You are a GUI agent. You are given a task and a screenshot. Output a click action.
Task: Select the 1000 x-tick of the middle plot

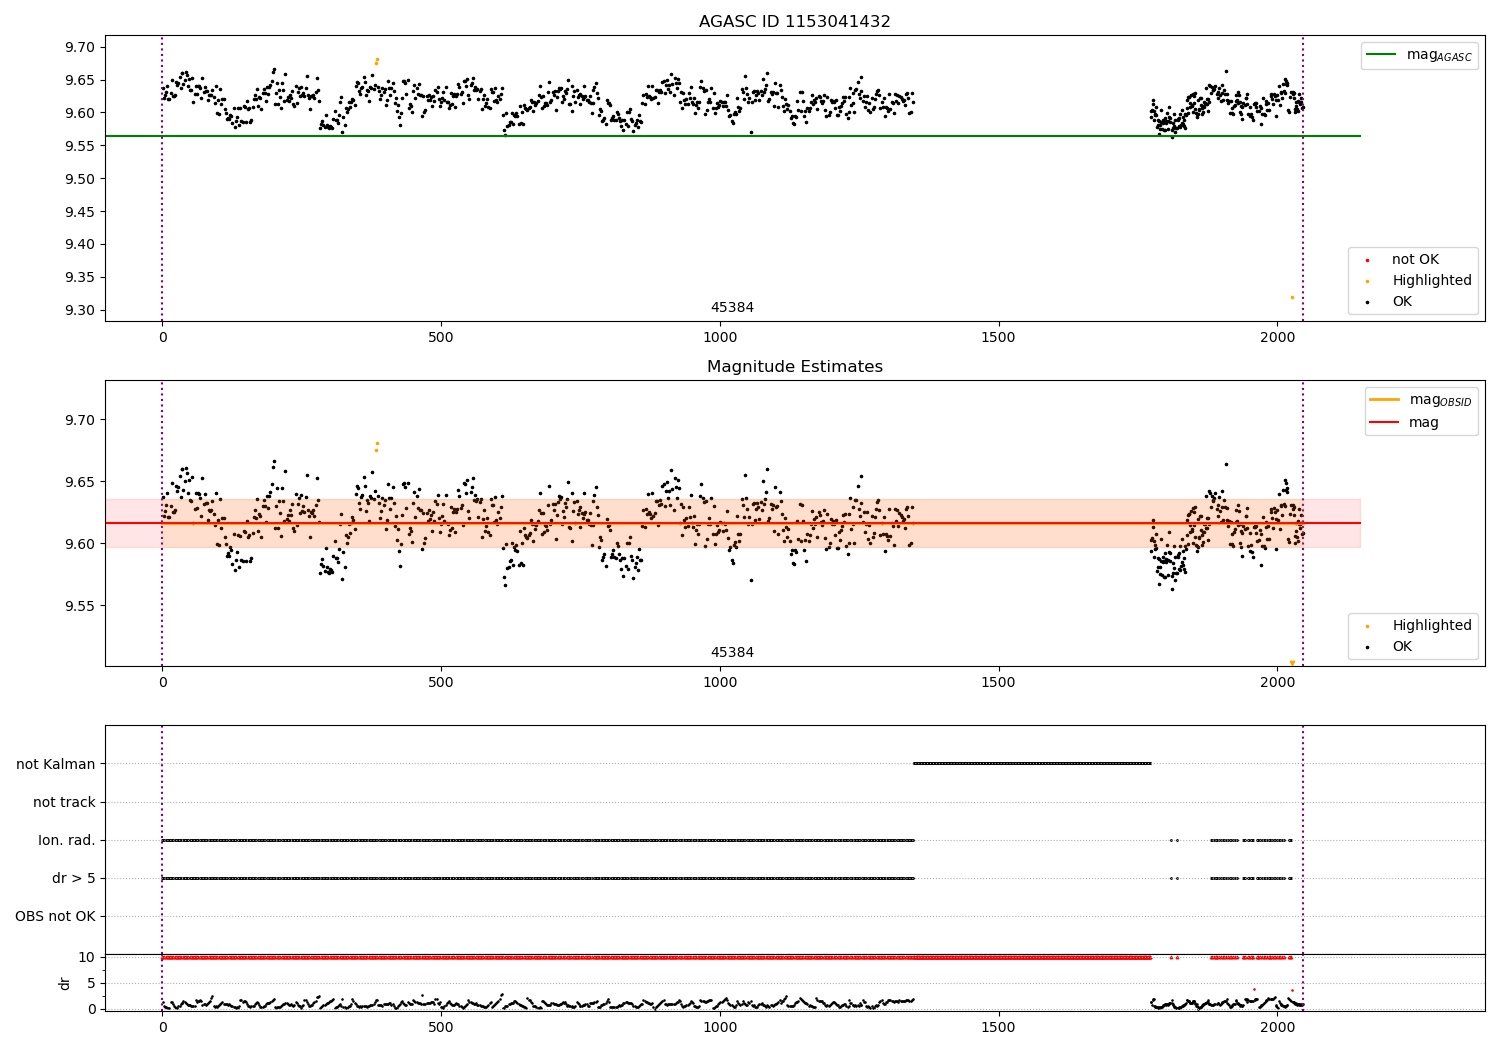point(720,683)
